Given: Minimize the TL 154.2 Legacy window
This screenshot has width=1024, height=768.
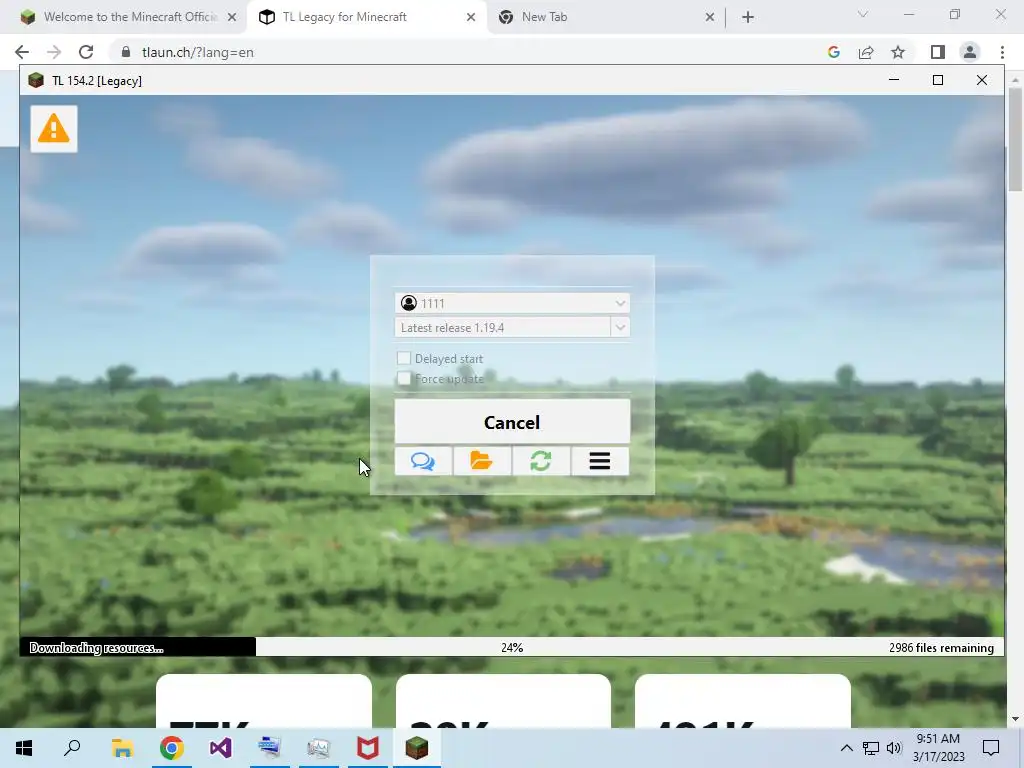Looking at the screenshot, I should (894, 80).
